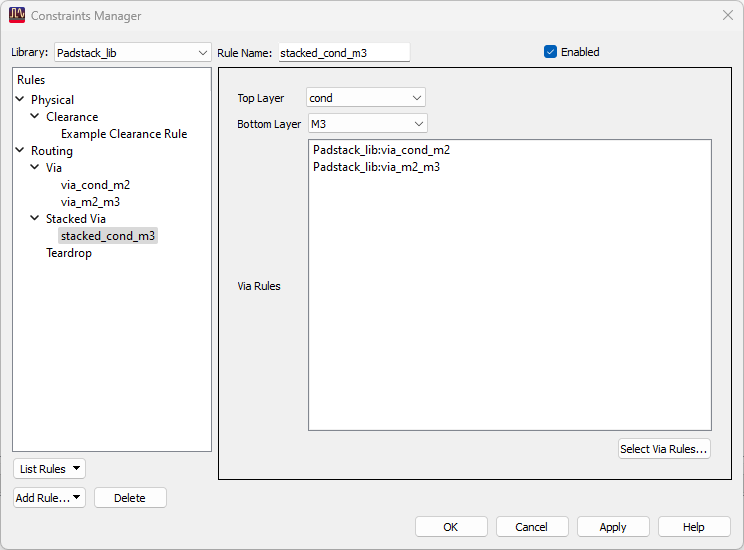Click the Delete button
744x550 pixels.
click(130, 498)
